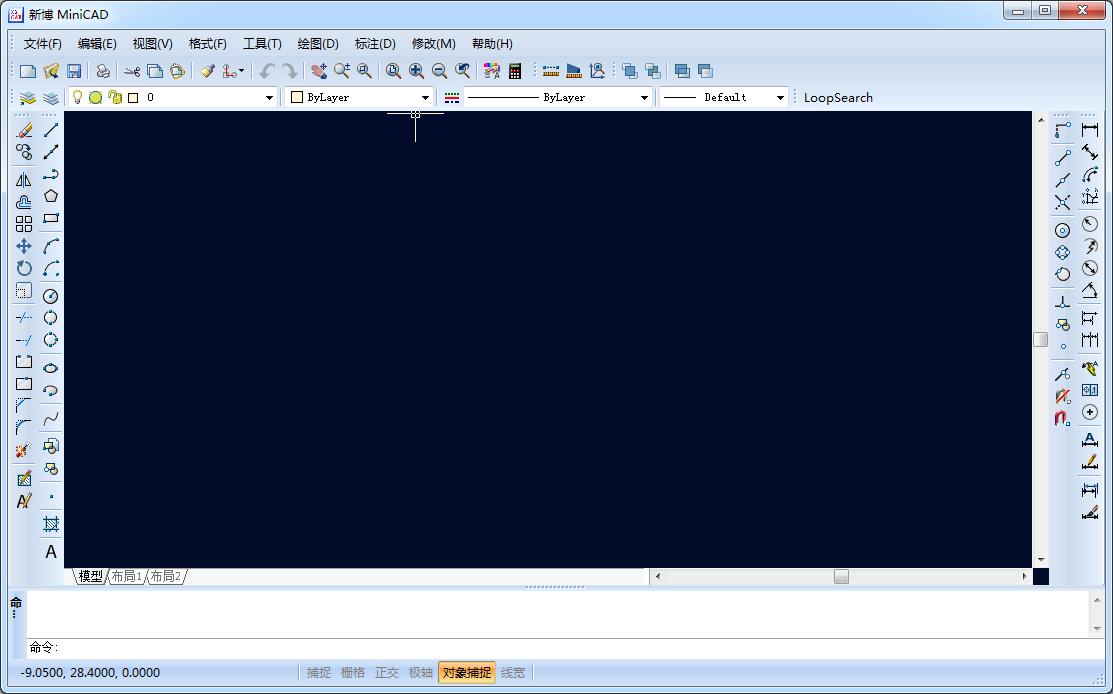Choose the Polygon drawing tool
The width and height of the screenshot is (1113, 694).
click(51, 196)
